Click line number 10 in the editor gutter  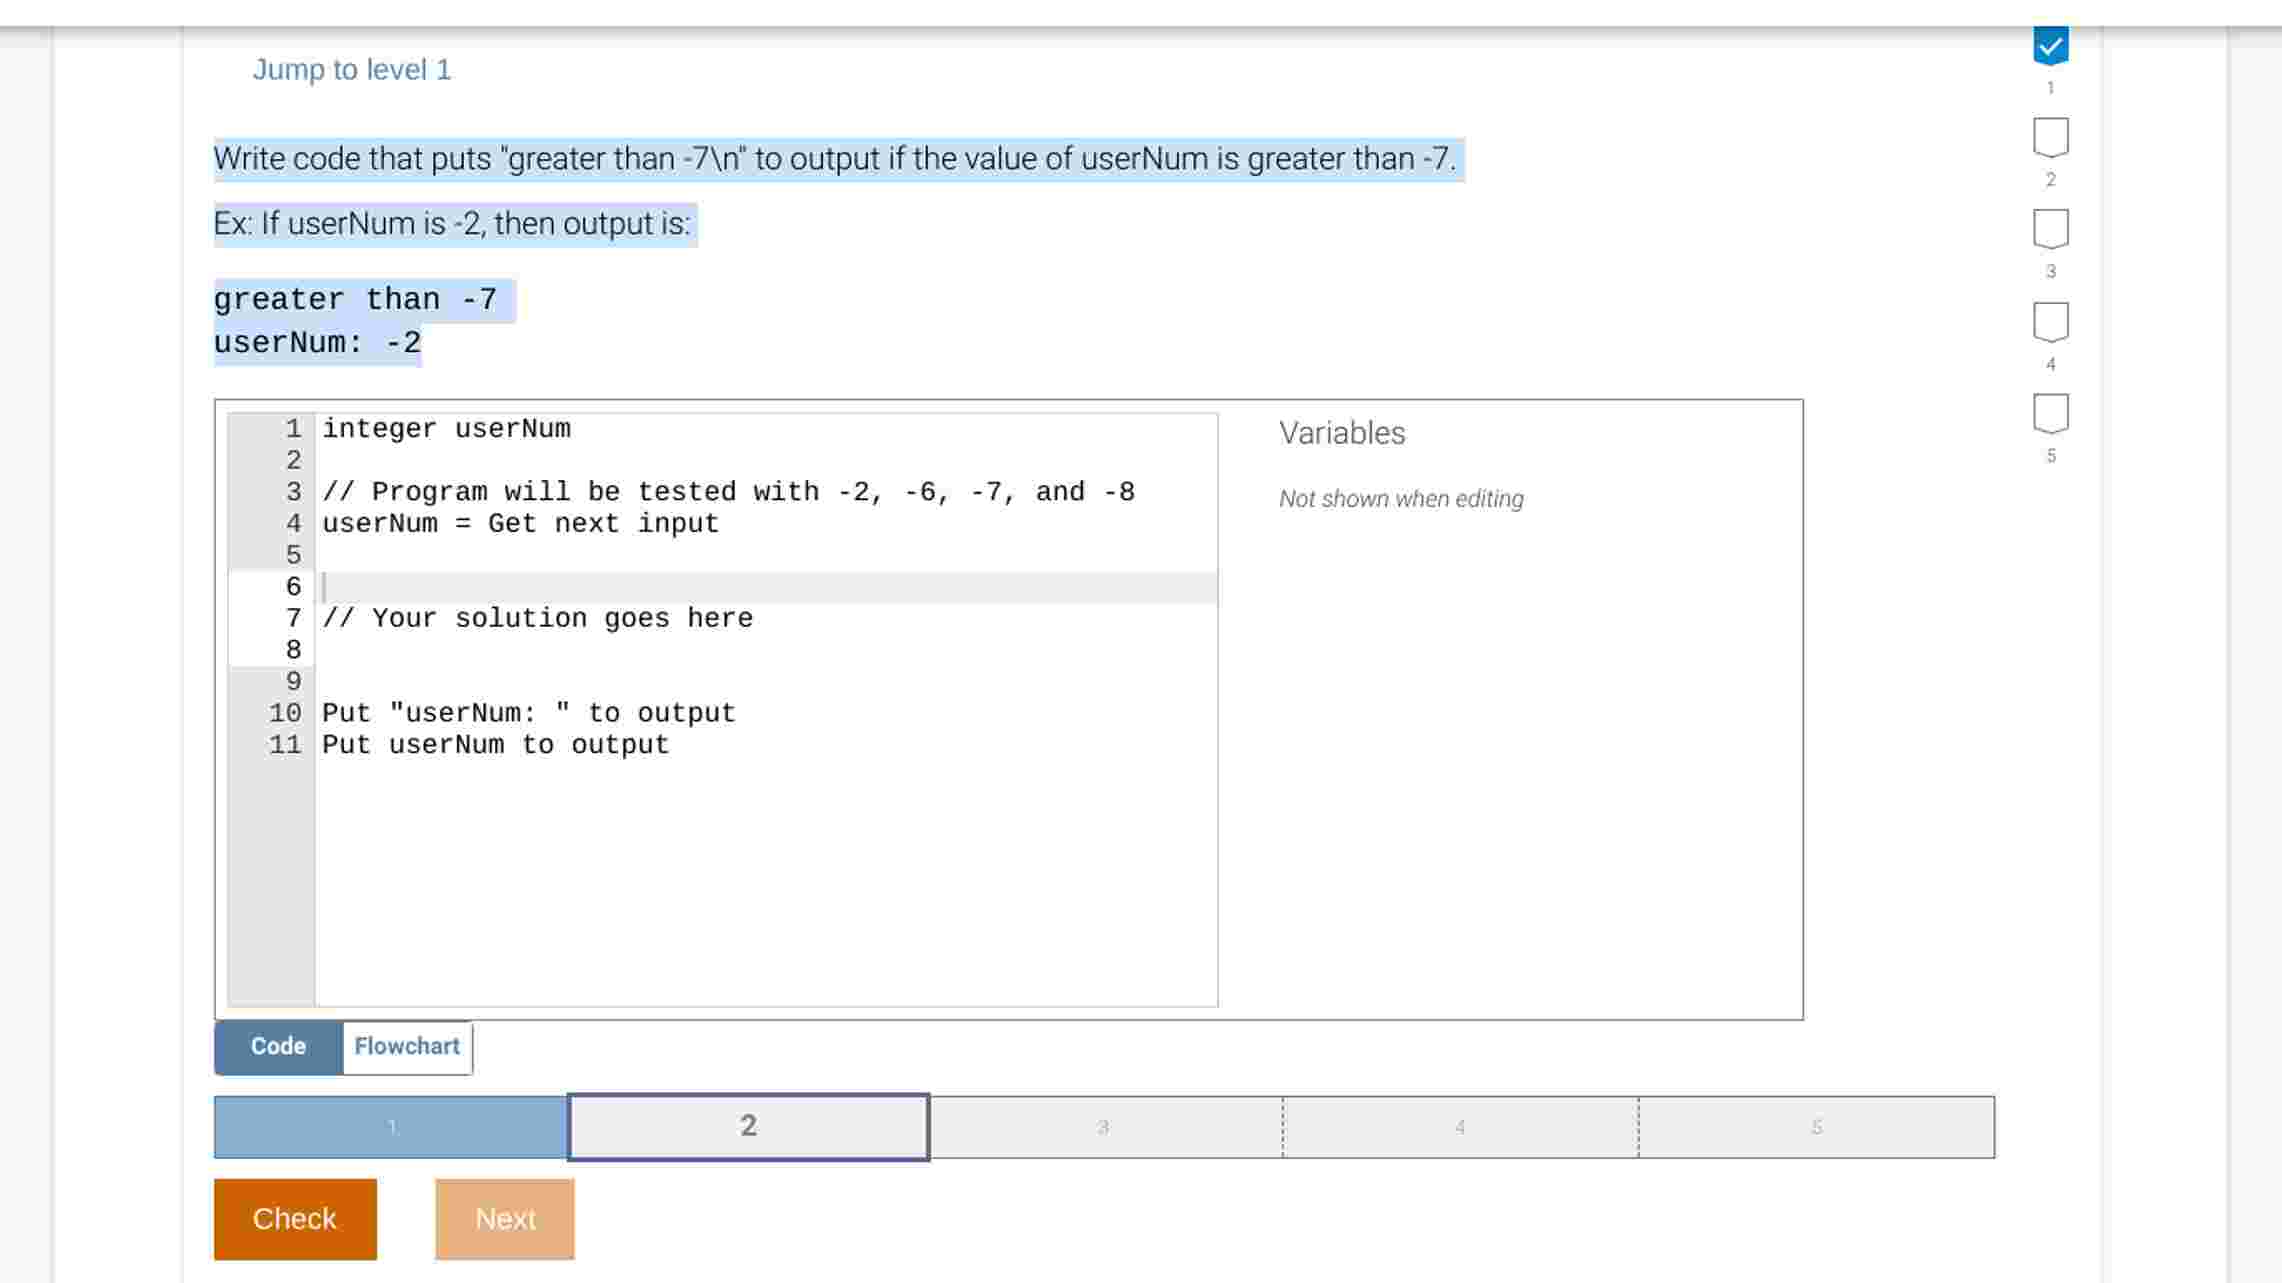[285, 712]
